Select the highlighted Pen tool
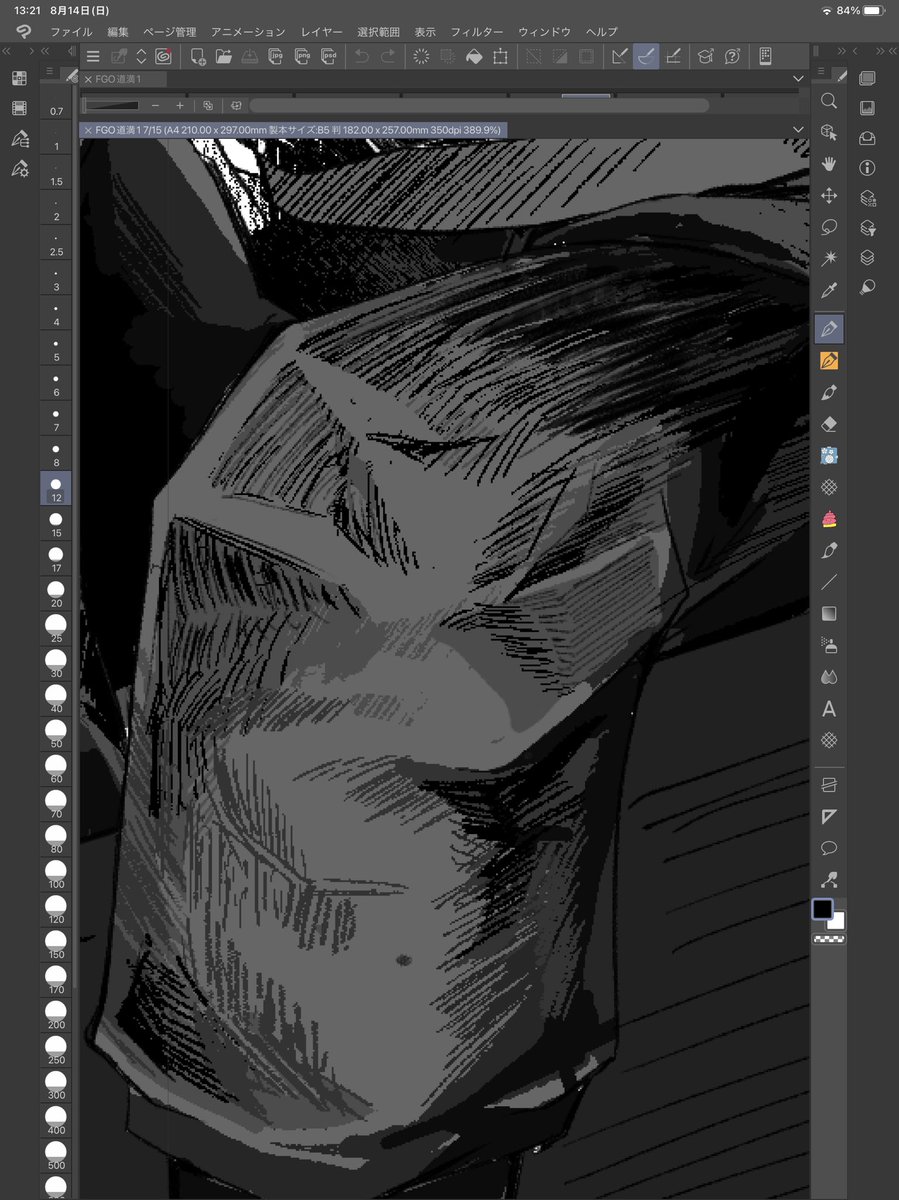 coord(828,328)
